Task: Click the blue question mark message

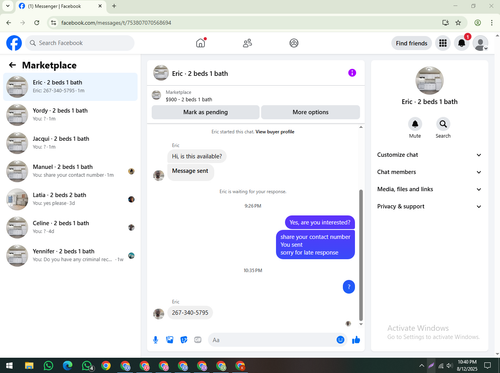Action: (349, 287)
